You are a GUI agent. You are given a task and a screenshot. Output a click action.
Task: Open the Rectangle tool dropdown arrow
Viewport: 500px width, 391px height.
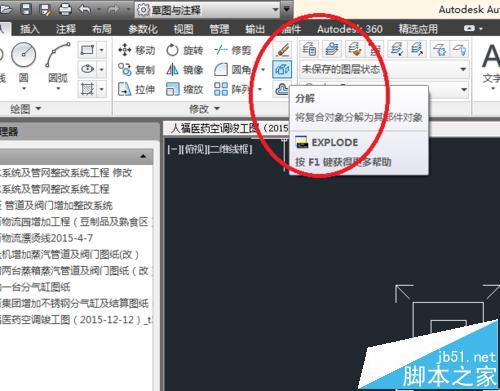[x=102, y=50]
